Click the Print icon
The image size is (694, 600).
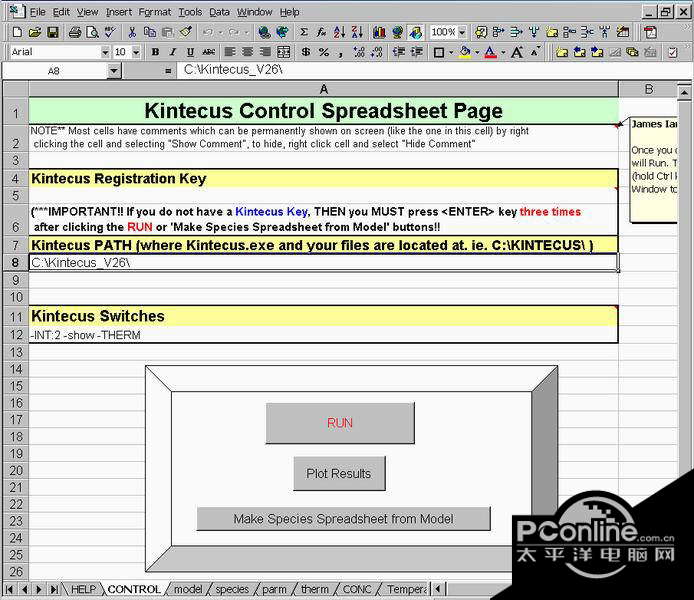point(75,32)
